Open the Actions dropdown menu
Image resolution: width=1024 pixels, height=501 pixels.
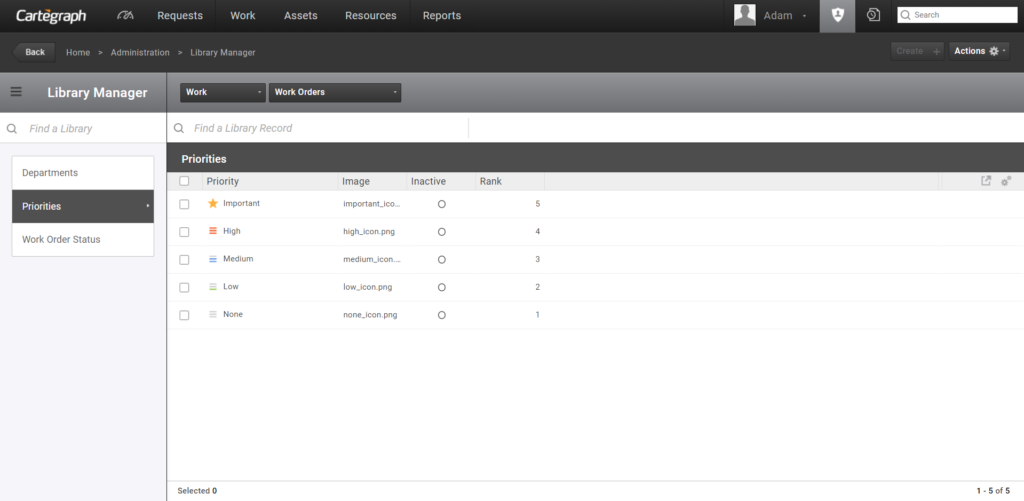[979, 51]
